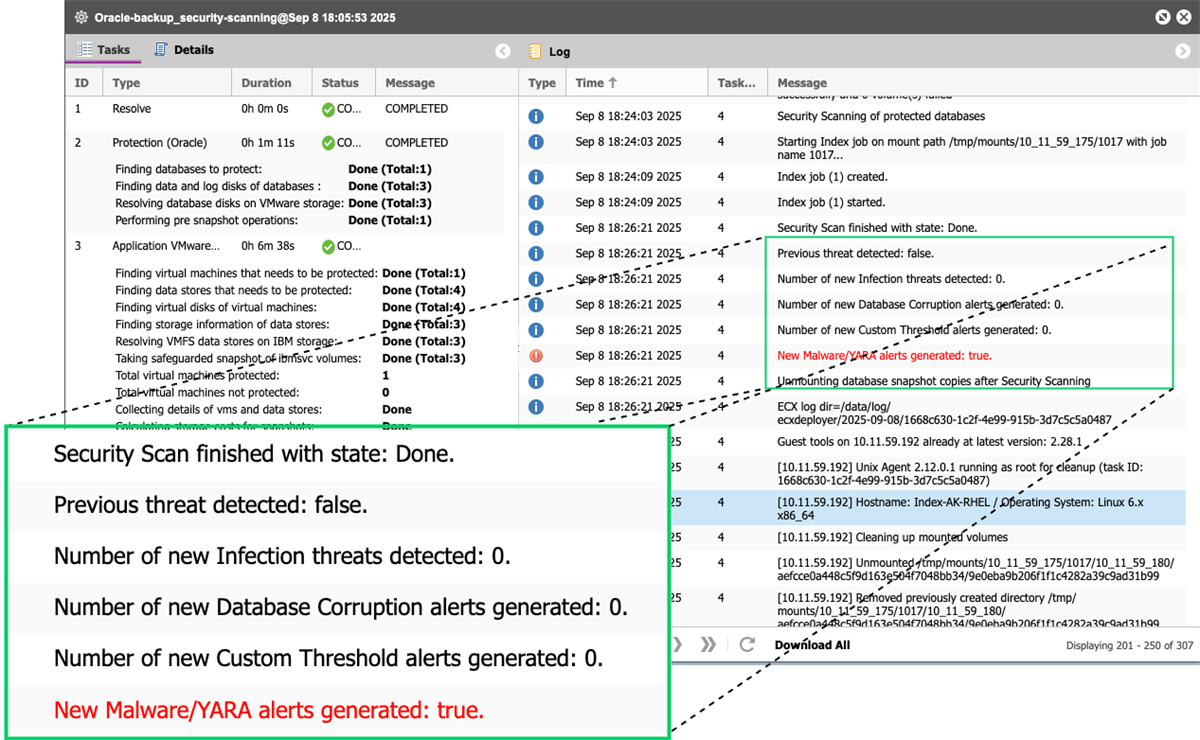Click the gear icon in the title bar
Screen dimensions: 1200x740
(x=80, y=17)
